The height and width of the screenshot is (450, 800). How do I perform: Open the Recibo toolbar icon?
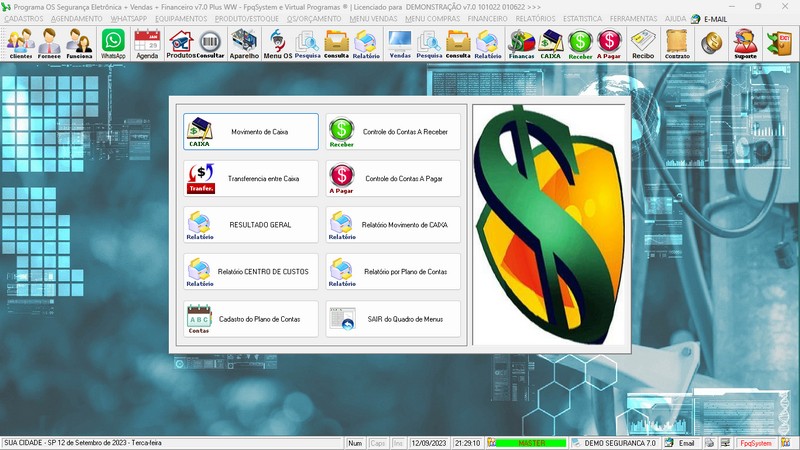643,44
